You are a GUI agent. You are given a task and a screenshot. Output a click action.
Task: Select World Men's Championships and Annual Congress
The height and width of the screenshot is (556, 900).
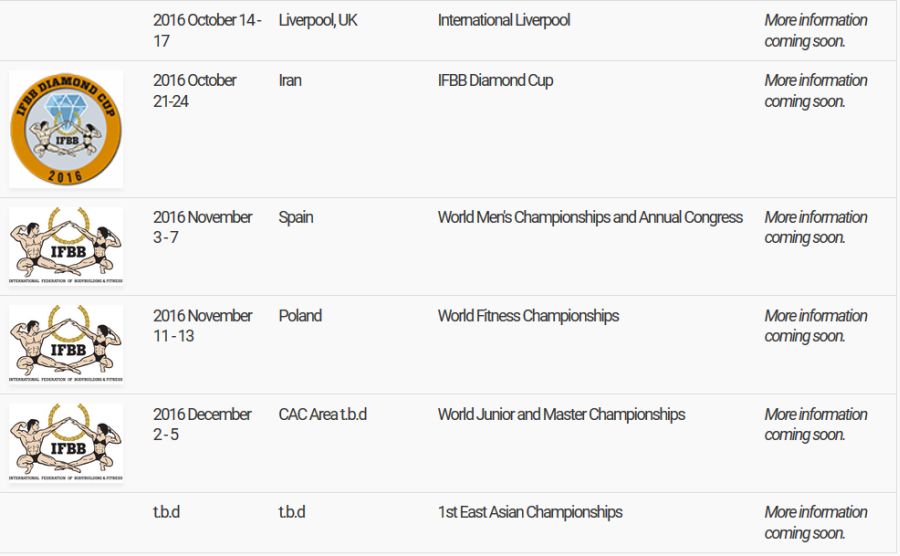tap(590, 217)
